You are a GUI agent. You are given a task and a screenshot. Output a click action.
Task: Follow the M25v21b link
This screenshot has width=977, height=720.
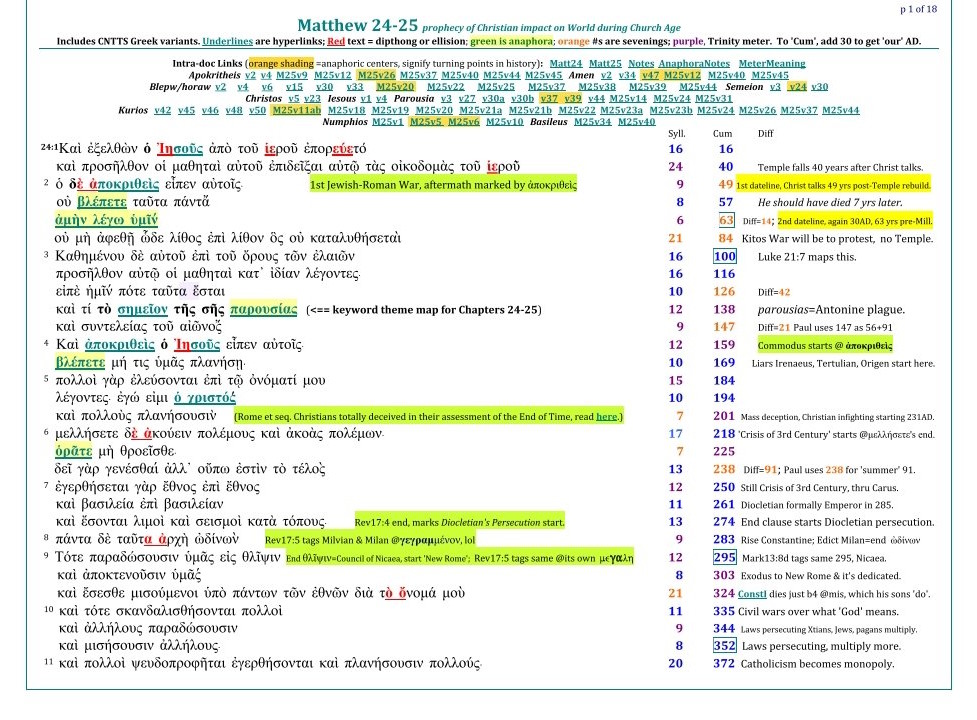click(530, 110)
